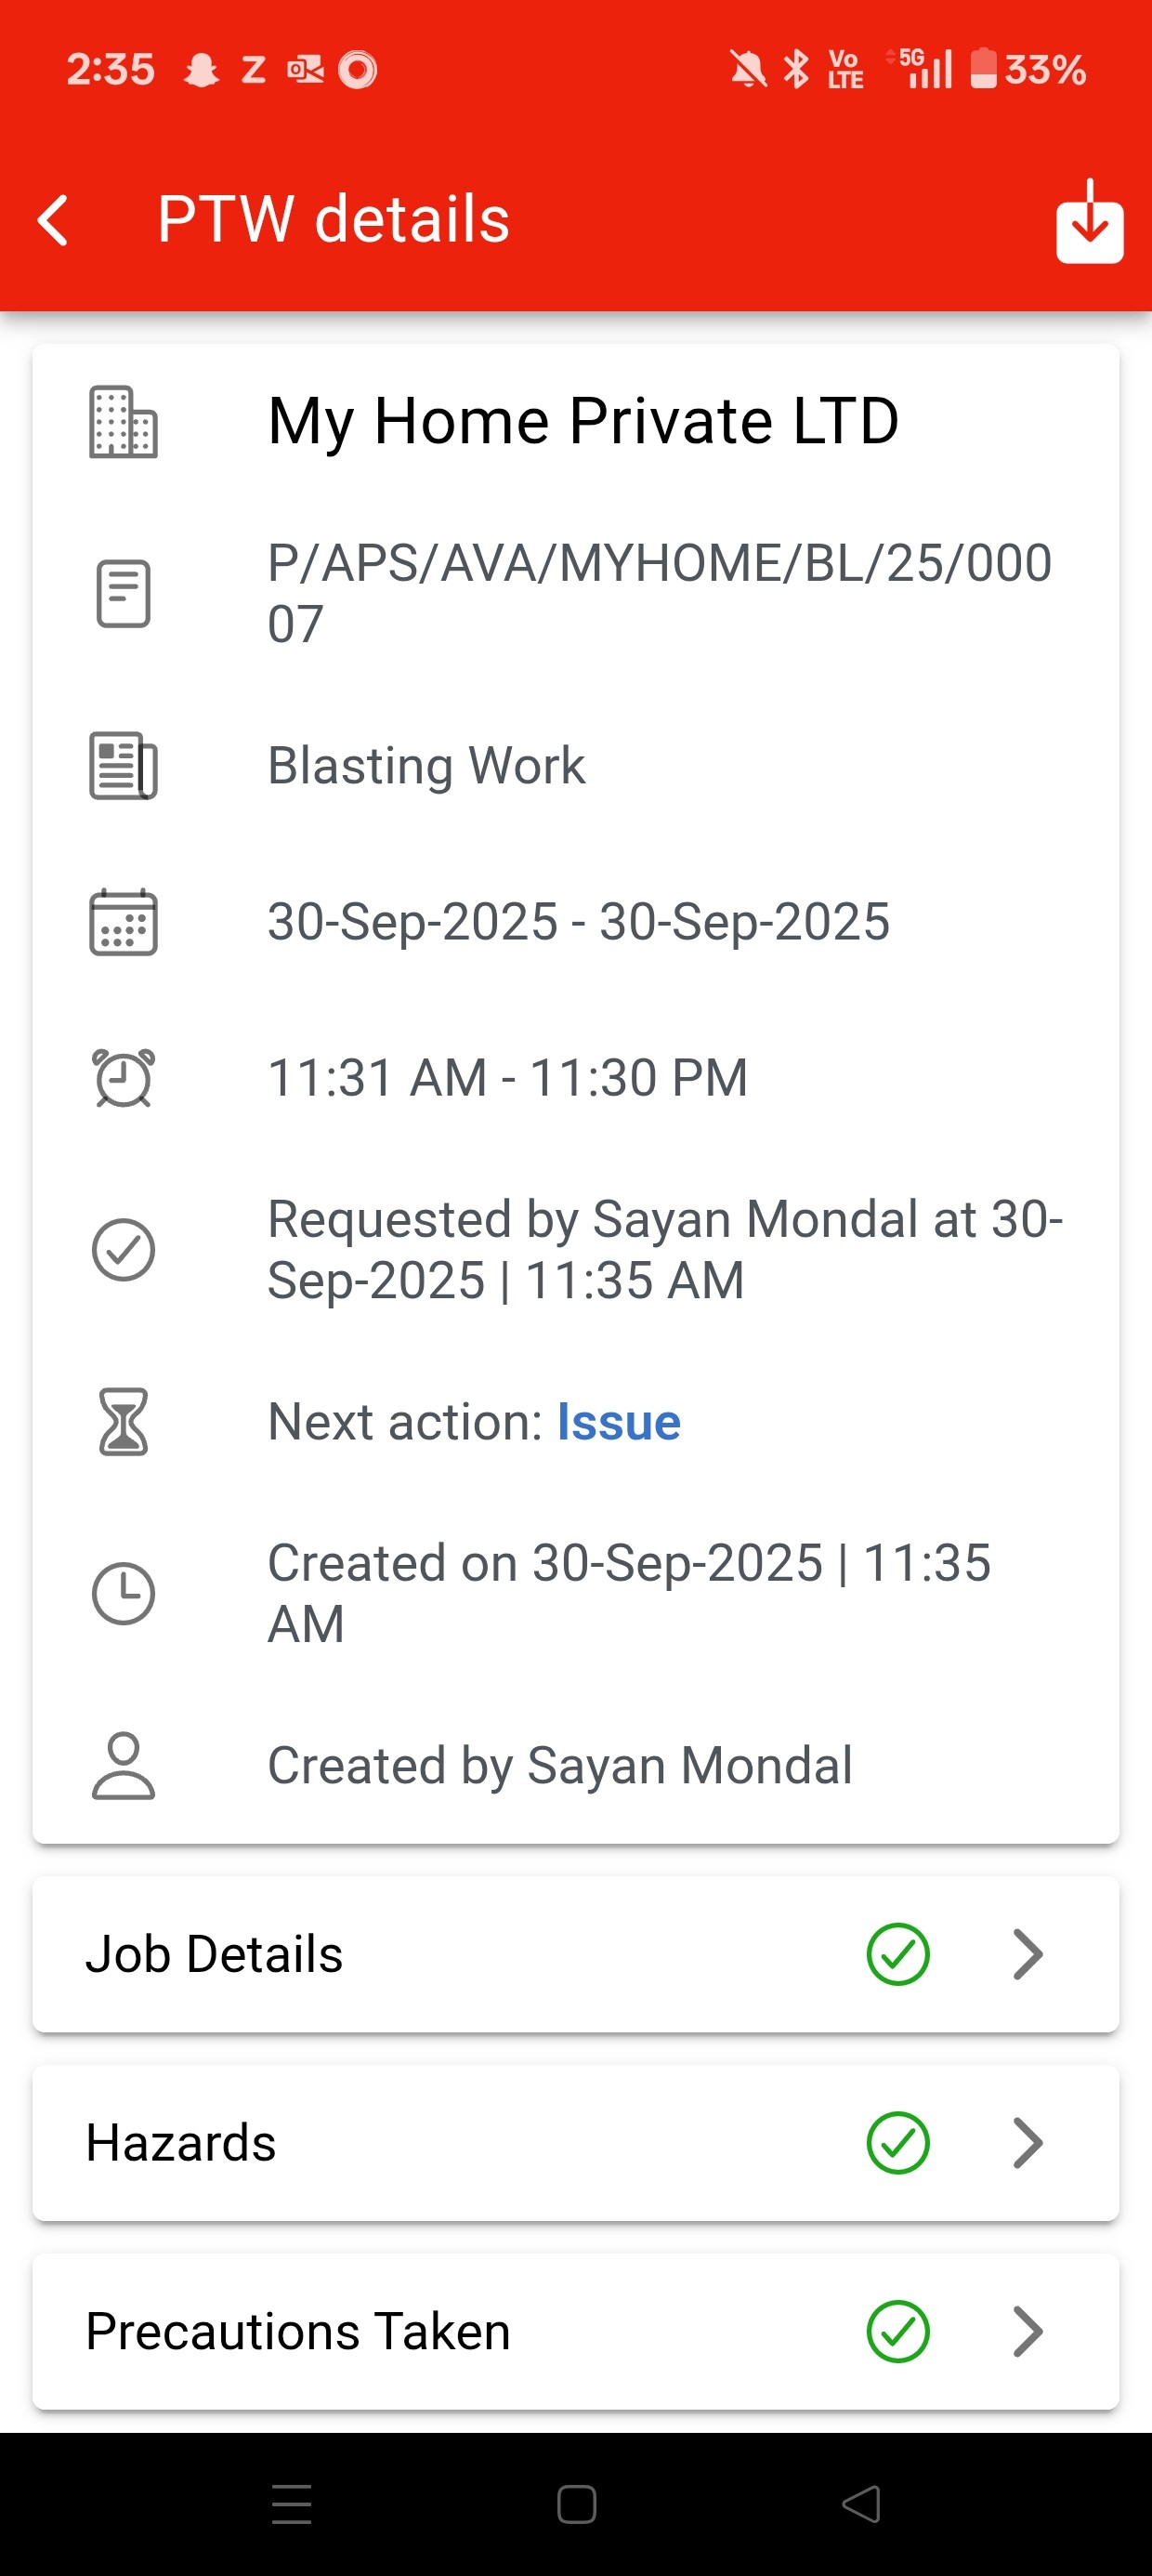
Task: Tap the hourglass next action icon
Action: coord(123,1421)
